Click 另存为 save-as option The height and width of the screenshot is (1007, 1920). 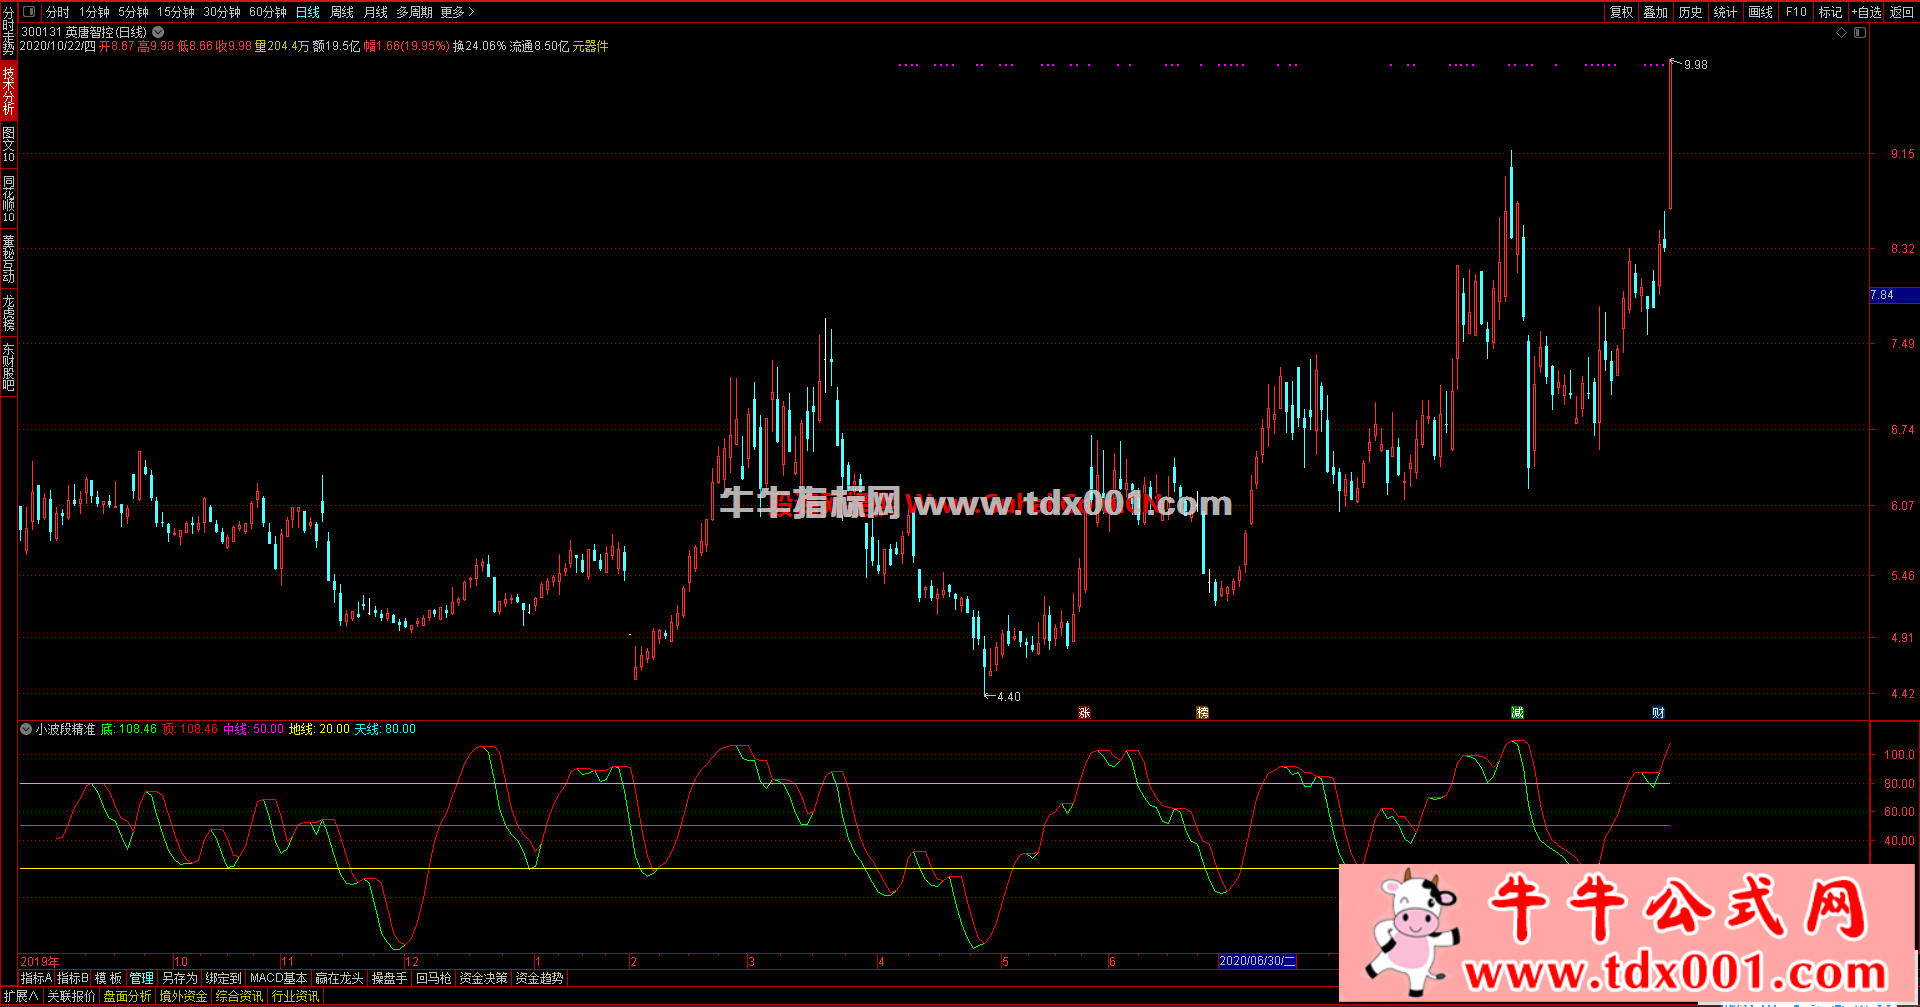click(180, 978)
